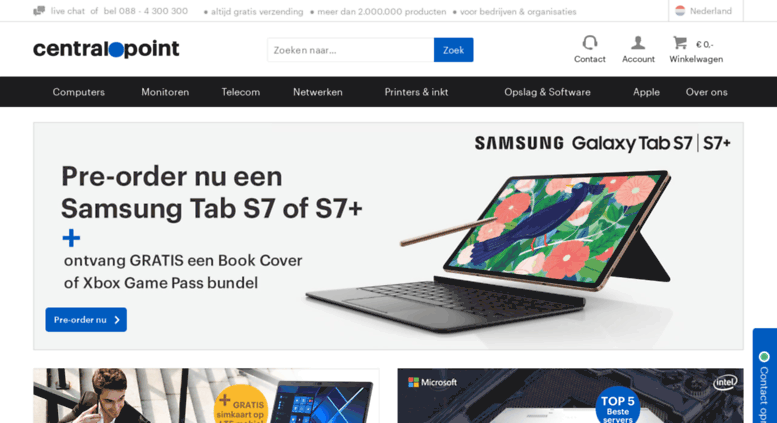This screenshot has height=423, width=777.
Task: Click the blue plus icon in banner
Action: (x=71, y=238)
